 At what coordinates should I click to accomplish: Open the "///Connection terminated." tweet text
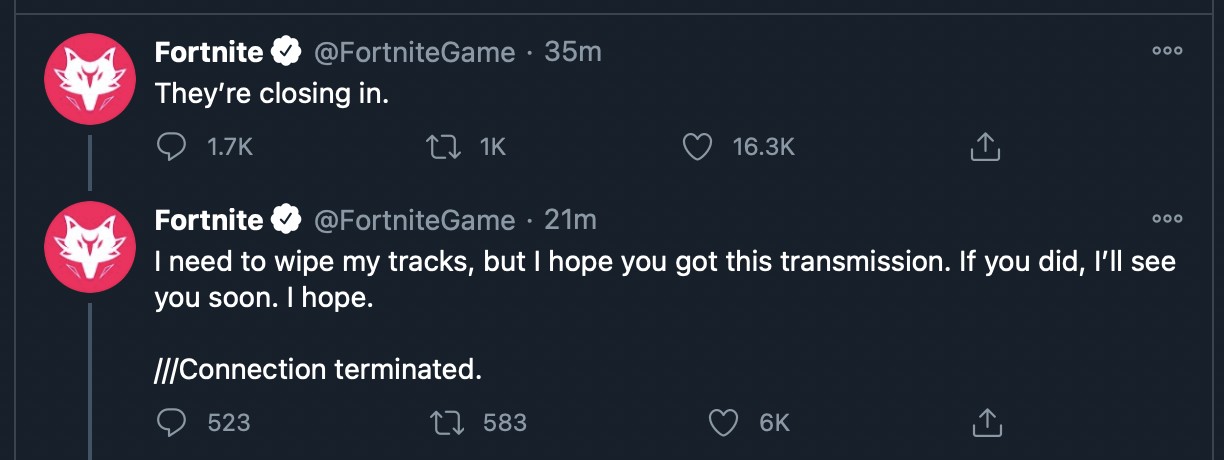(x=318, y=370)
